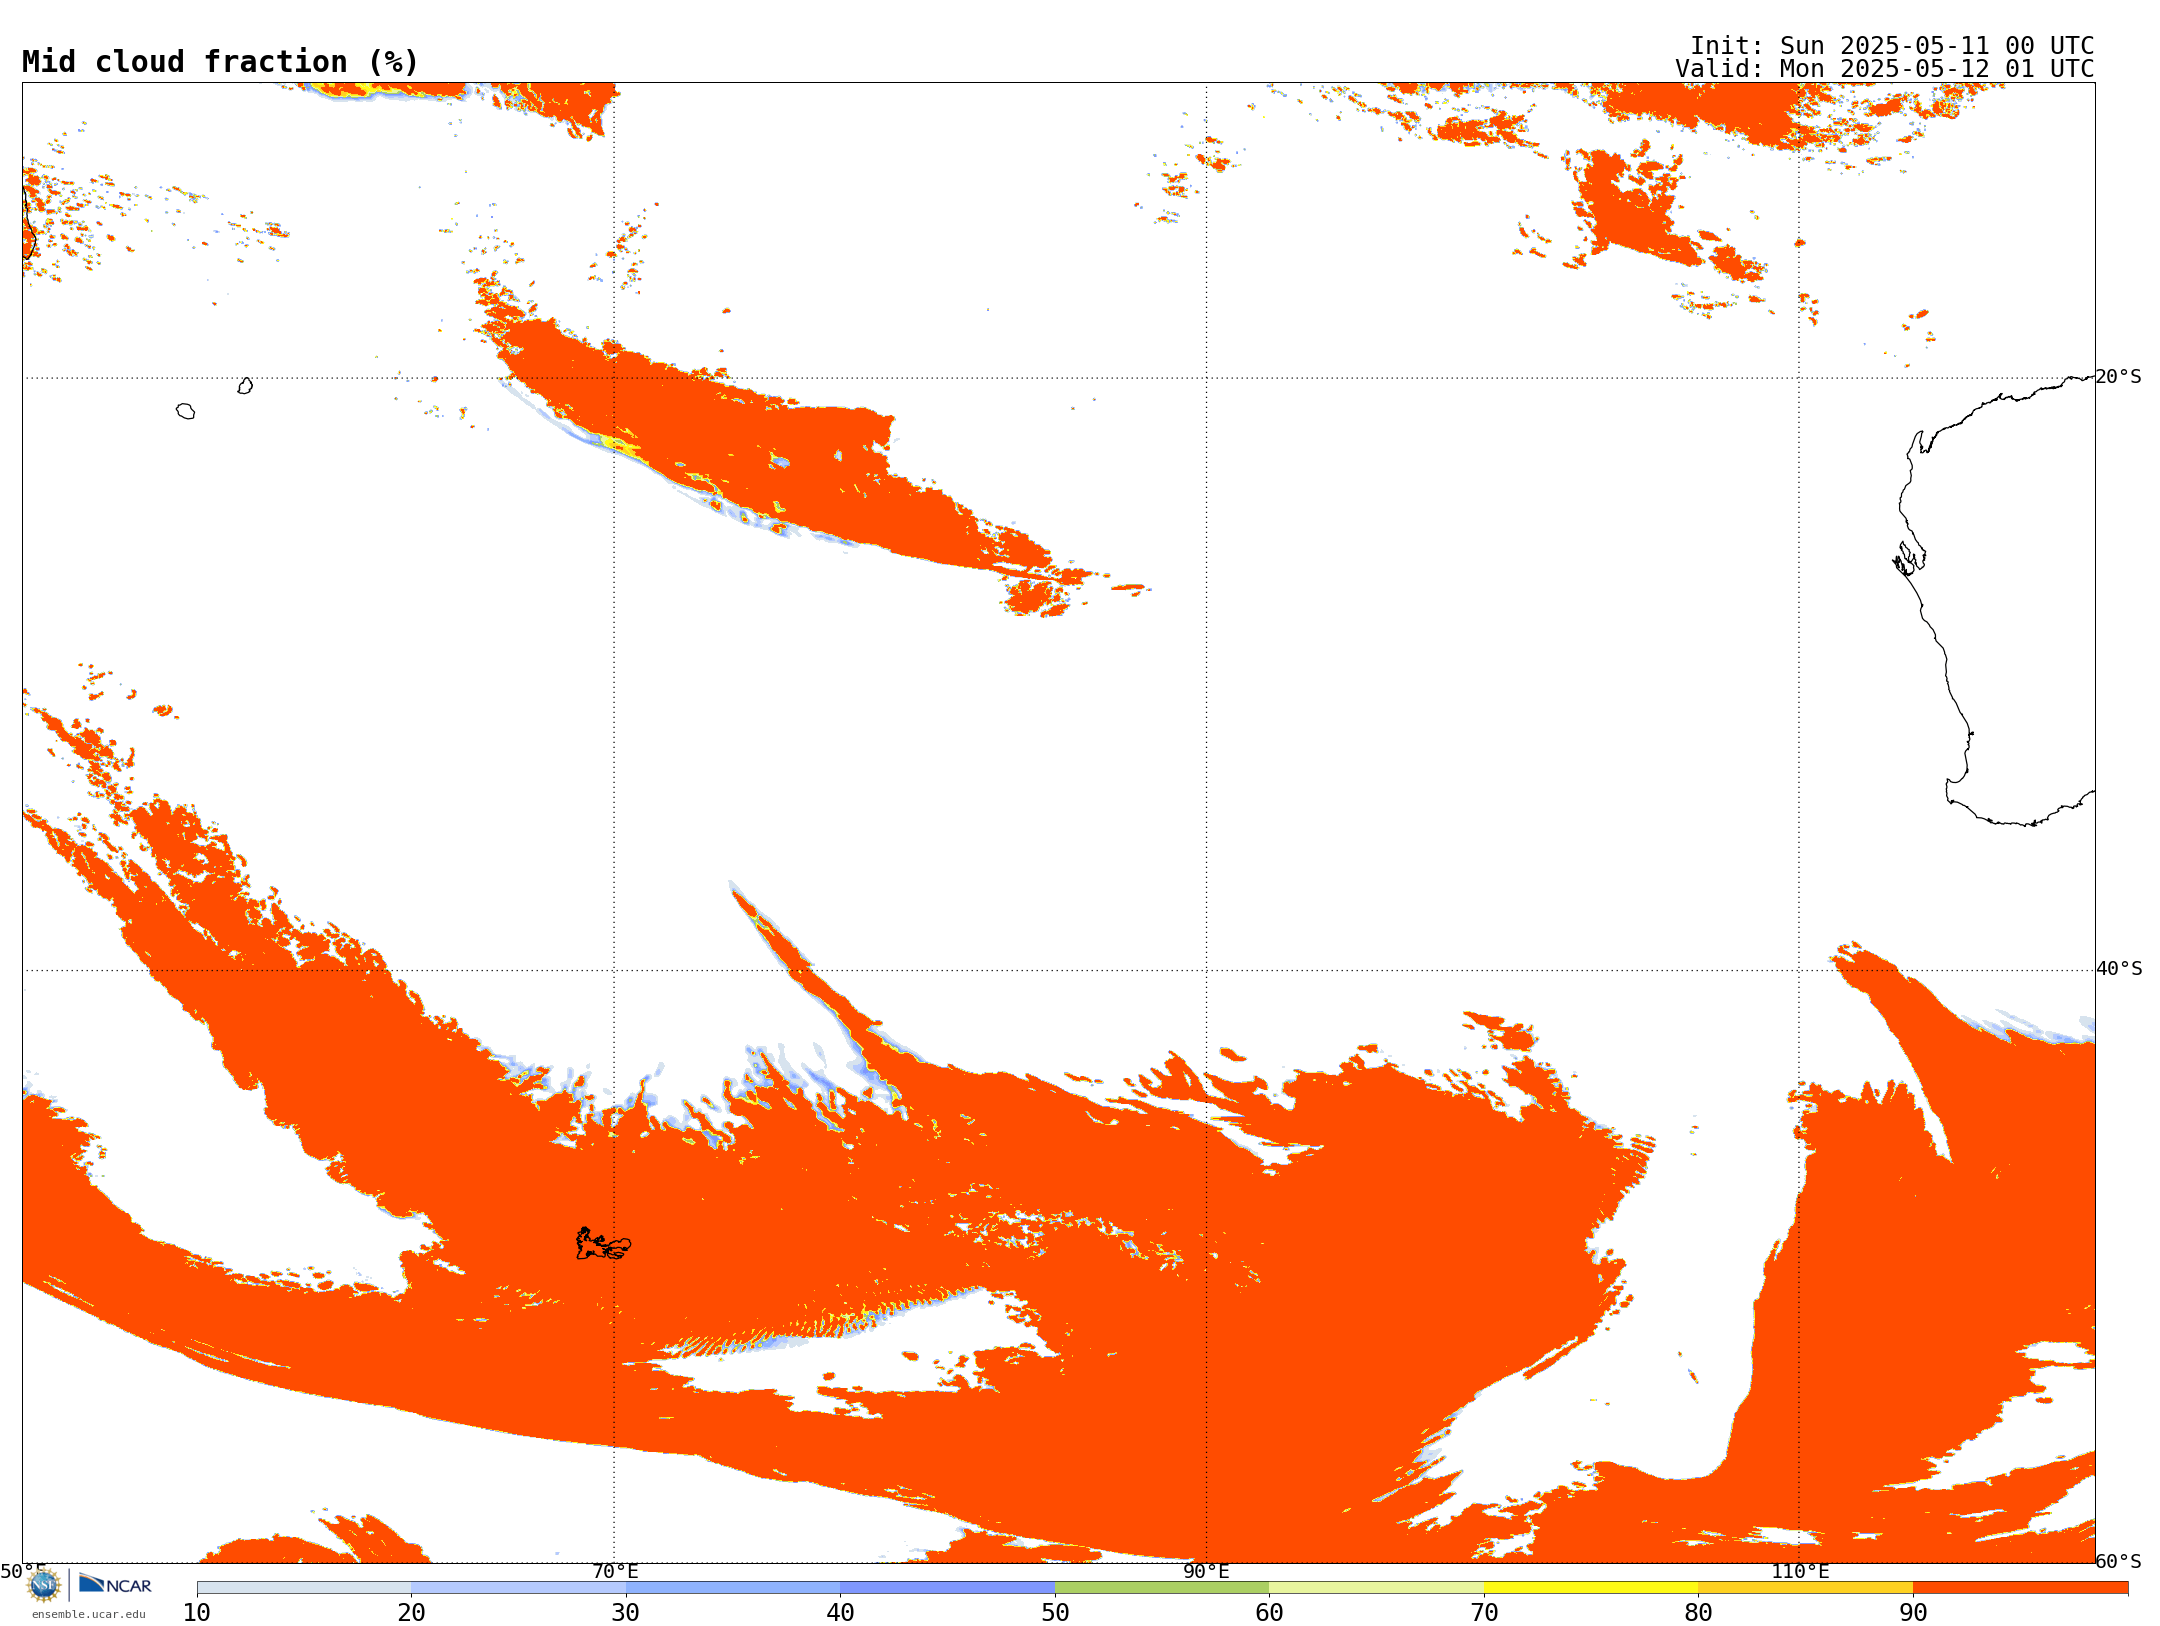2160x1626 pixels.
Task: Click the 10-20 pale gray colorbar segment
Action: coord(304,1588)
